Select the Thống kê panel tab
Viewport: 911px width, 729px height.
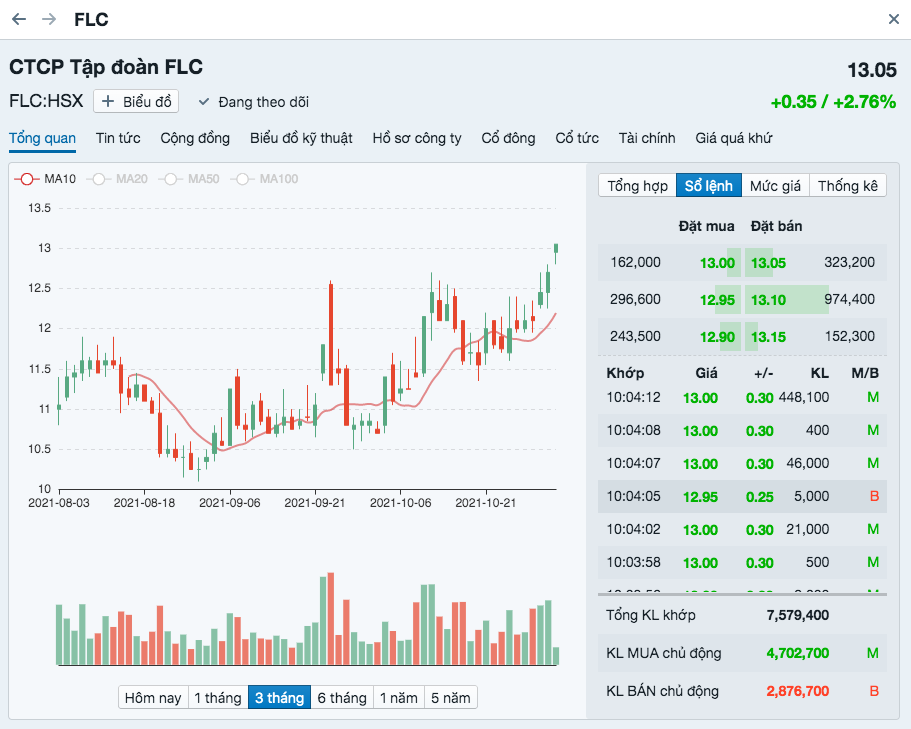tap(848, 186)
